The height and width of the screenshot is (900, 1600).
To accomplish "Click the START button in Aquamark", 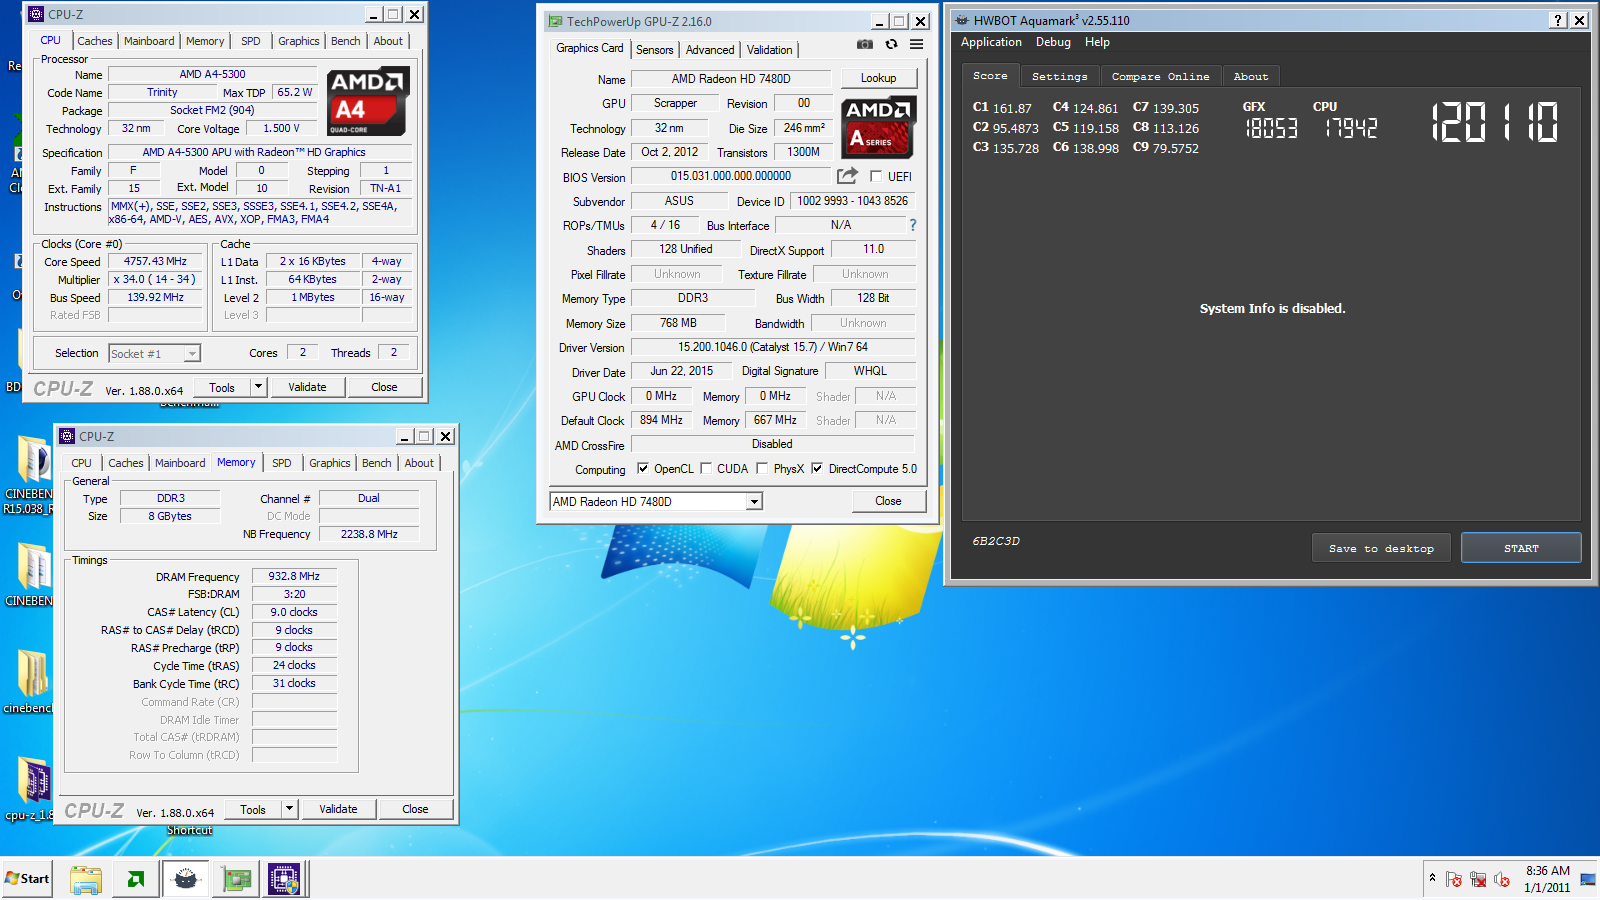I will 1521,548.
